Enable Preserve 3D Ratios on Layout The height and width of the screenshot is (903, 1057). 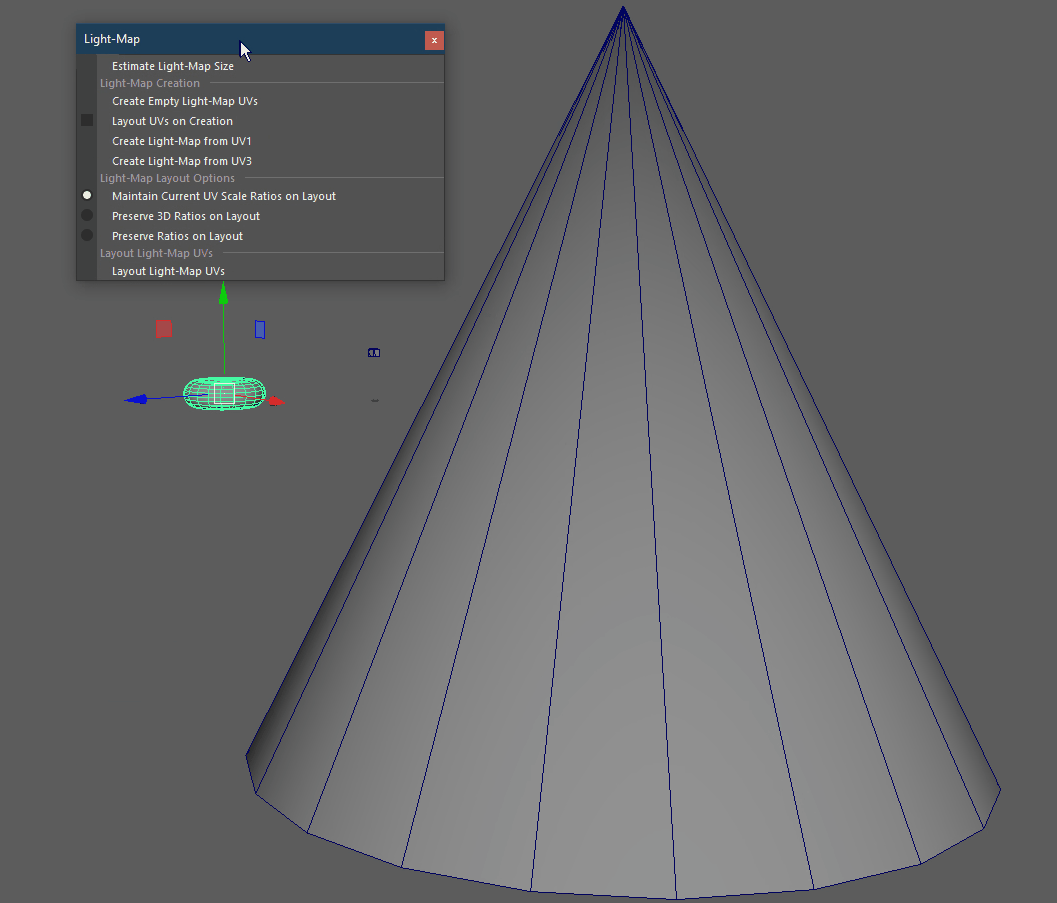[87, 216]
